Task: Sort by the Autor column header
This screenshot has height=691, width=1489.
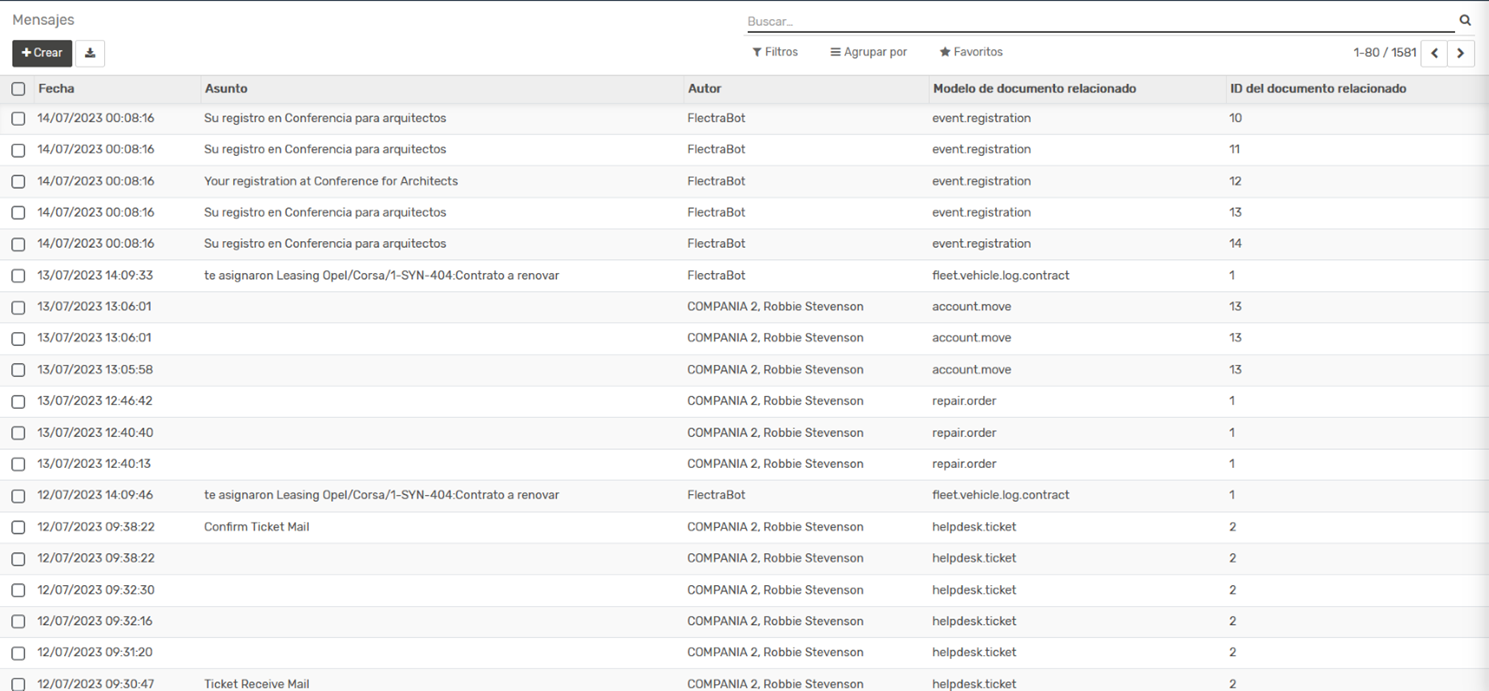Action: pyautogui.click(x=704, y=89)
